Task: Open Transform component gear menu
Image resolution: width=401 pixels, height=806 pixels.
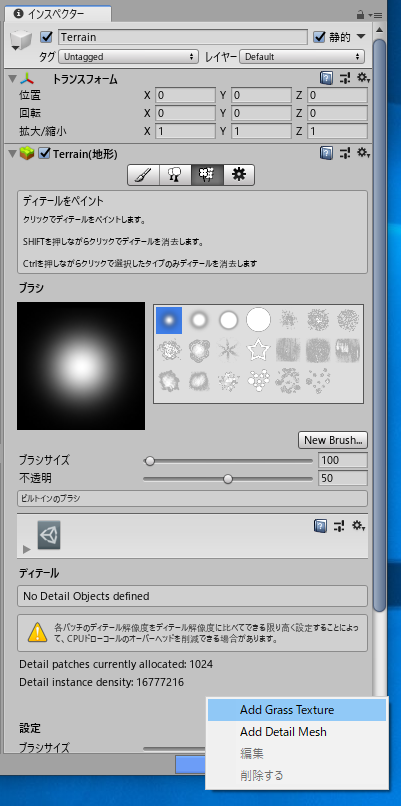Action: (363, 78)
